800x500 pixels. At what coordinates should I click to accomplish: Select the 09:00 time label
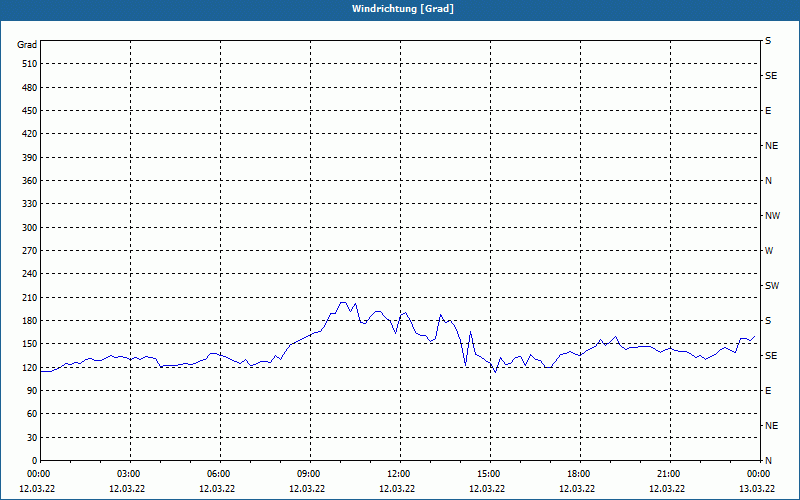coord(310,474)
